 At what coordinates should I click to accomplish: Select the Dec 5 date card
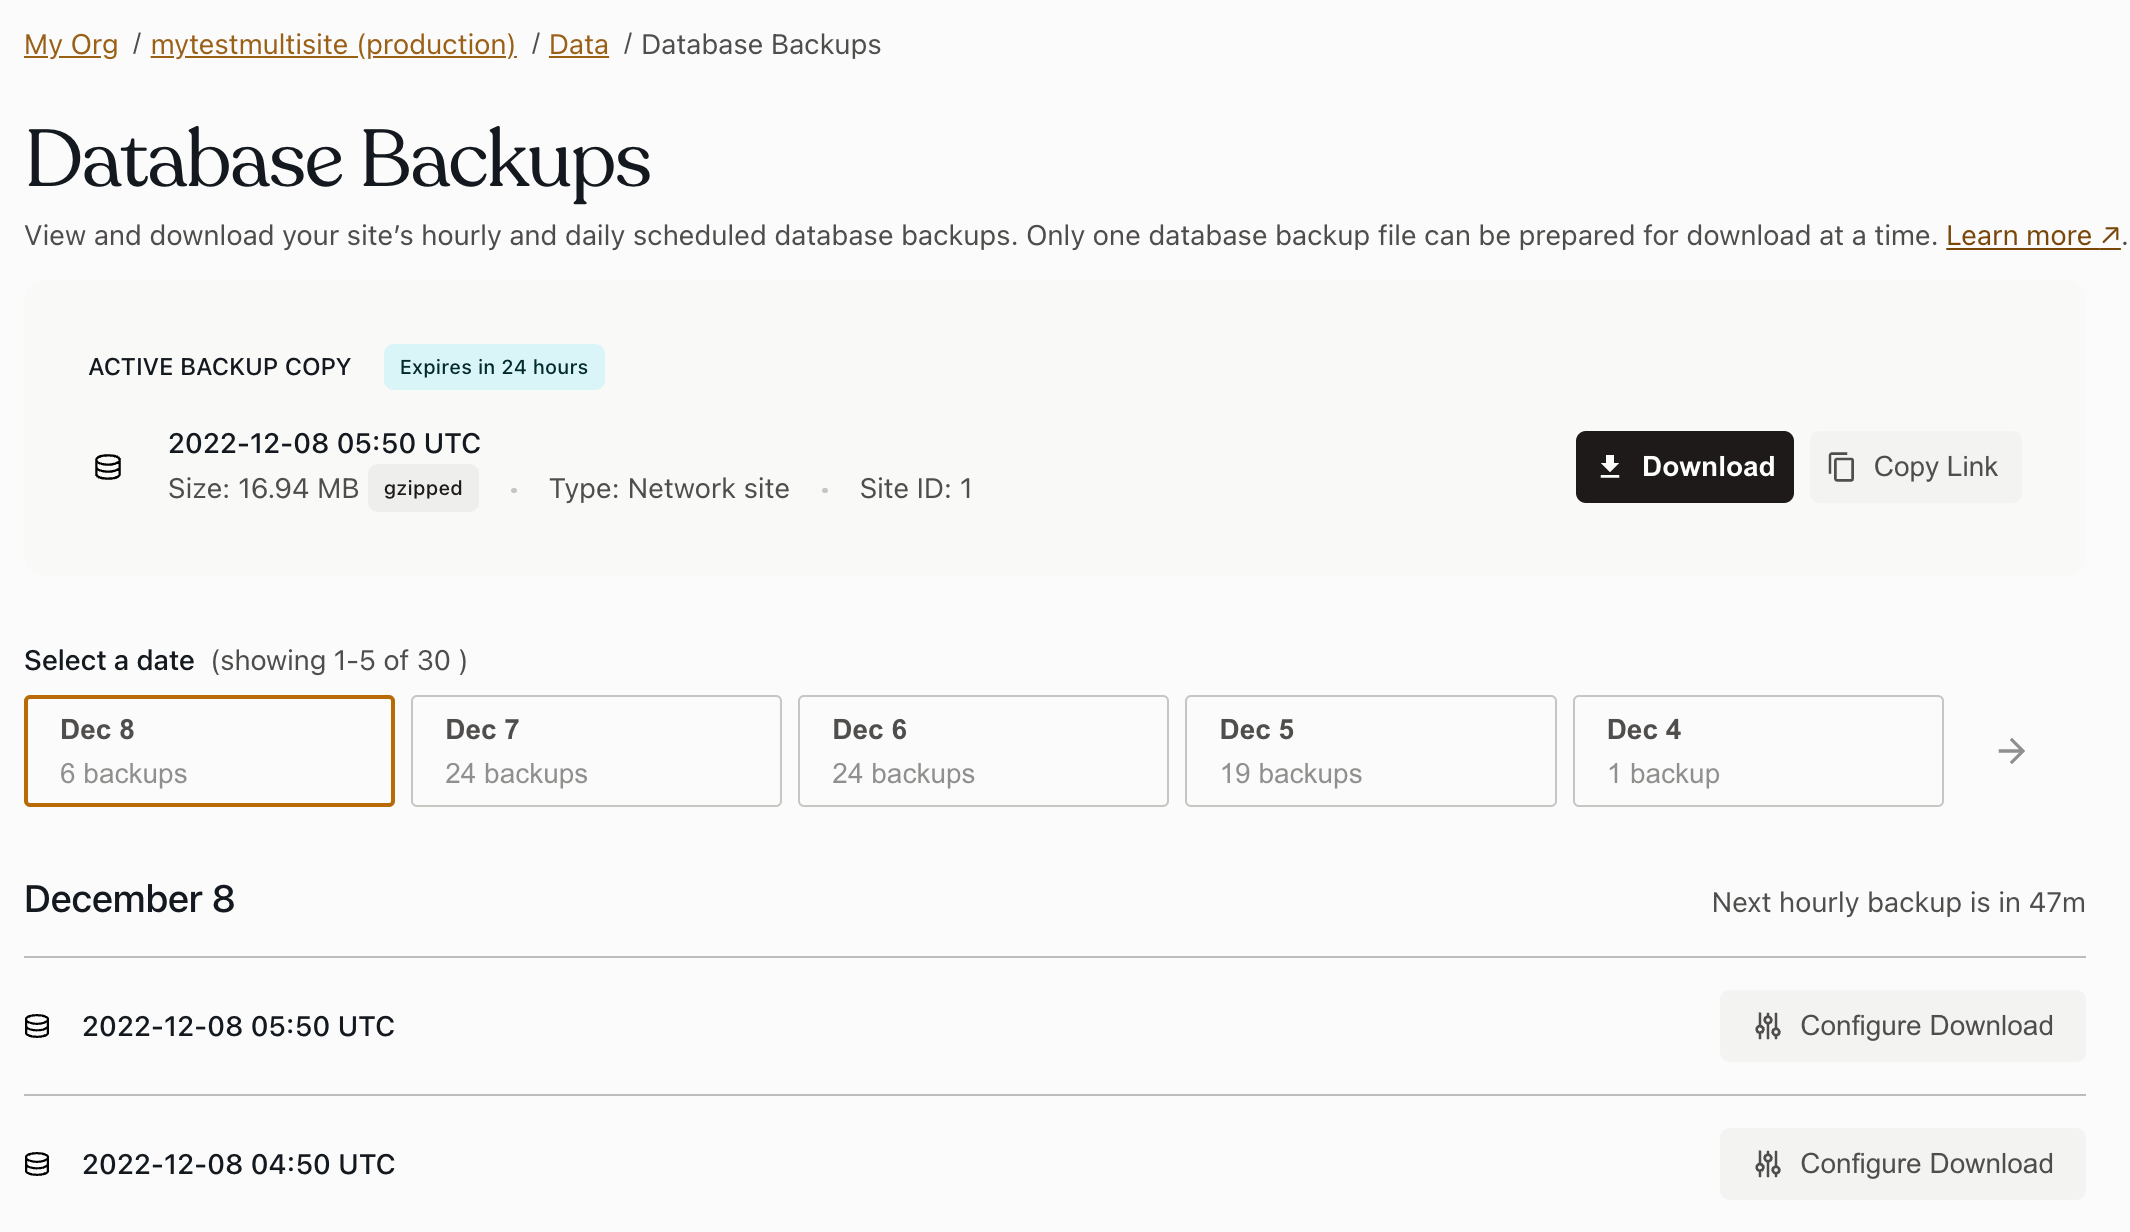click(1370, 750)
